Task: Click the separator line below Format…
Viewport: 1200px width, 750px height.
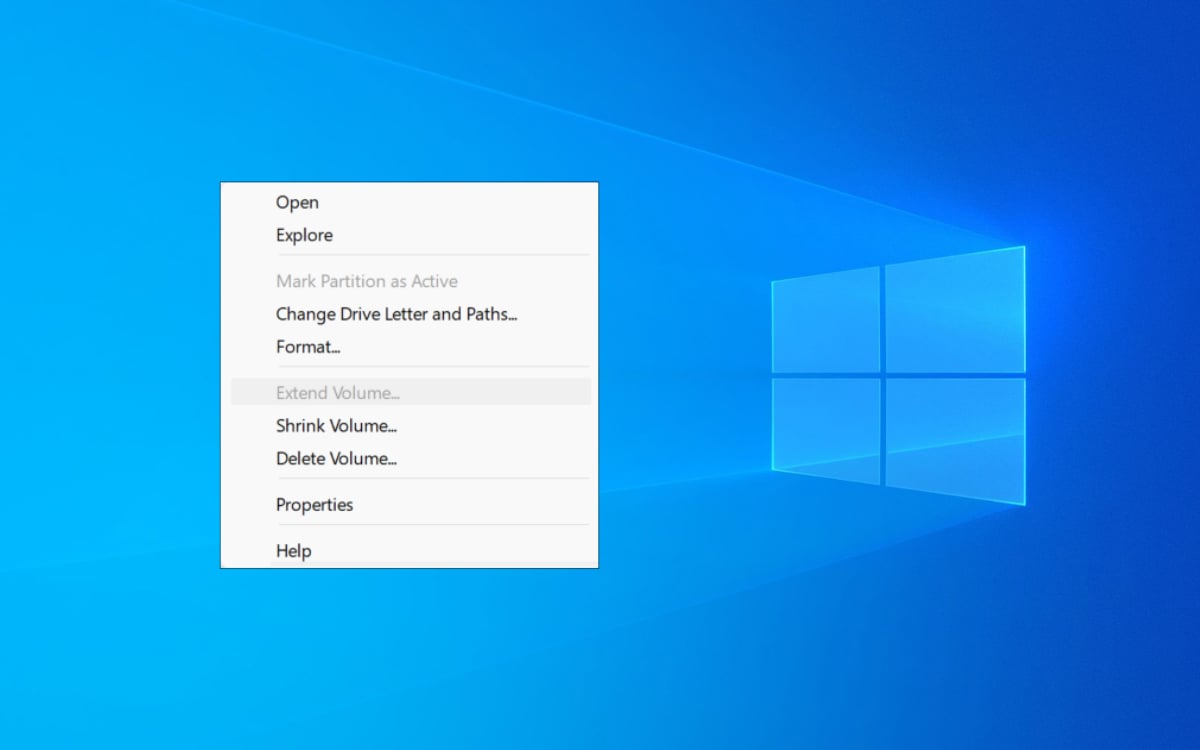Action: [430, 367]
